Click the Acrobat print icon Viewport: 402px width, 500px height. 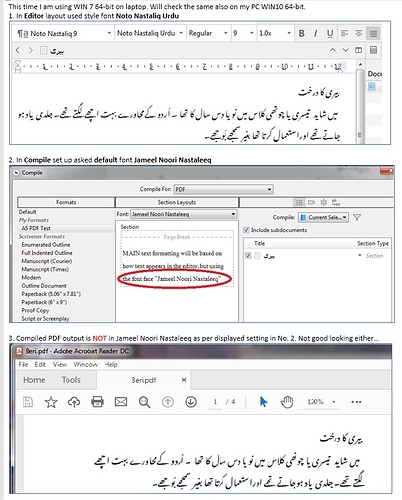[x=97, y=402]
